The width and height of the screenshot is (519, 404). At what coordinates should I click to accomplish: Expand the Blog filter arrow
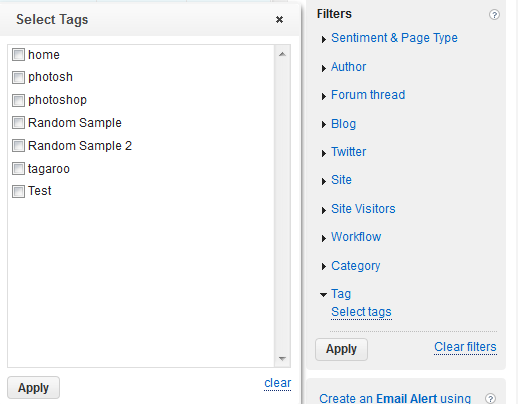(x=323, y=125)
